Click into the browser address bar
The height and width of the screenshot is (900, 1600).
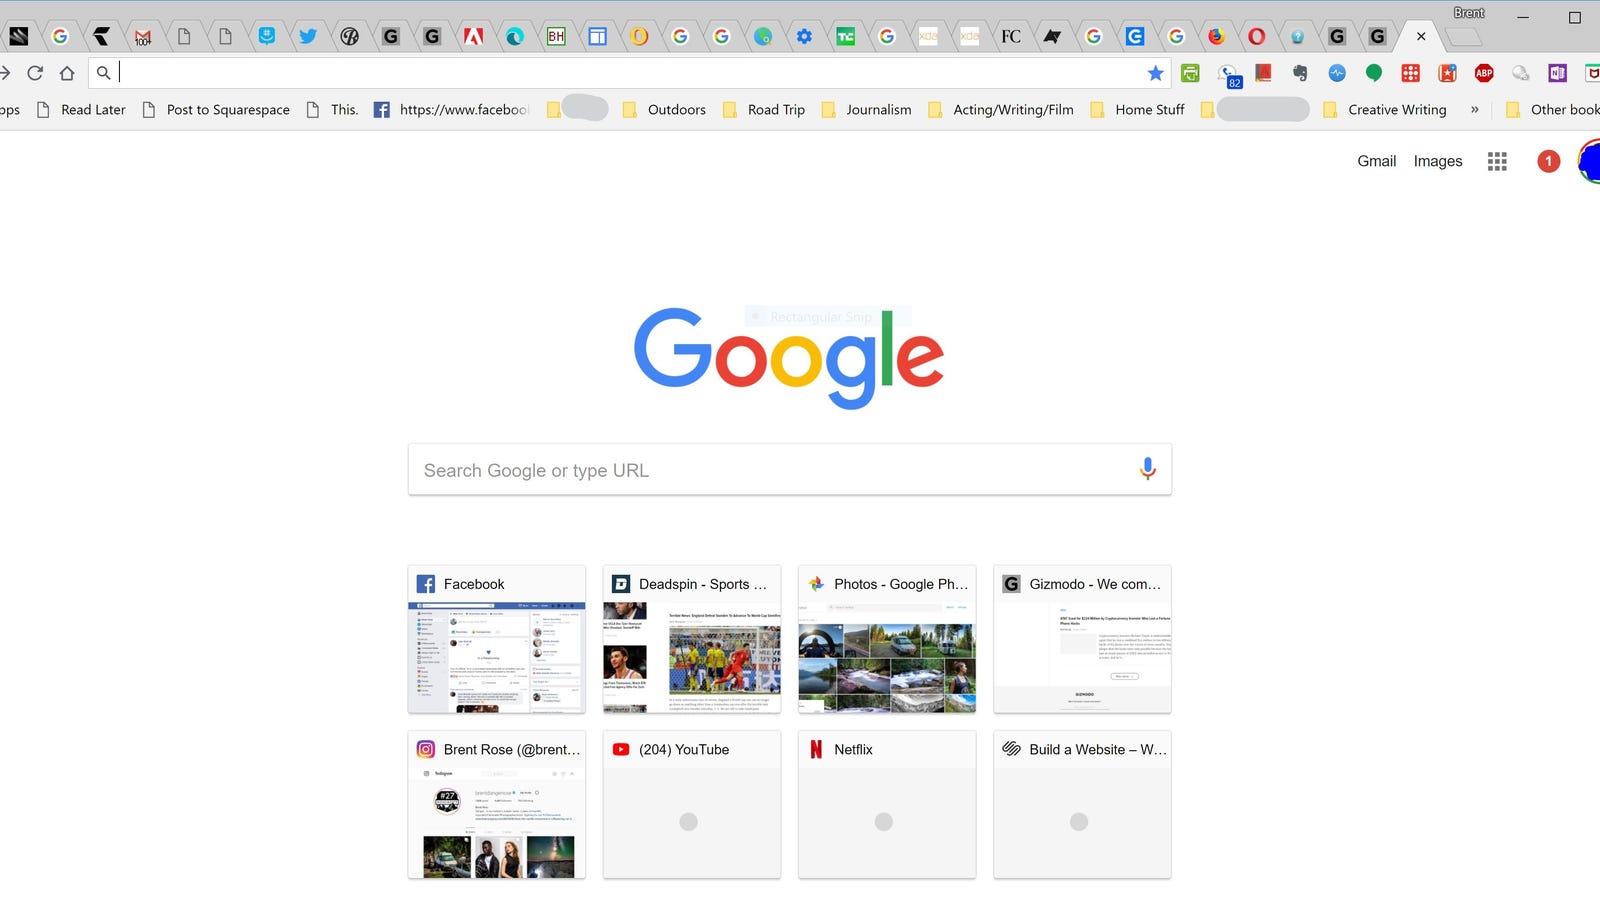tap(630, 73)
